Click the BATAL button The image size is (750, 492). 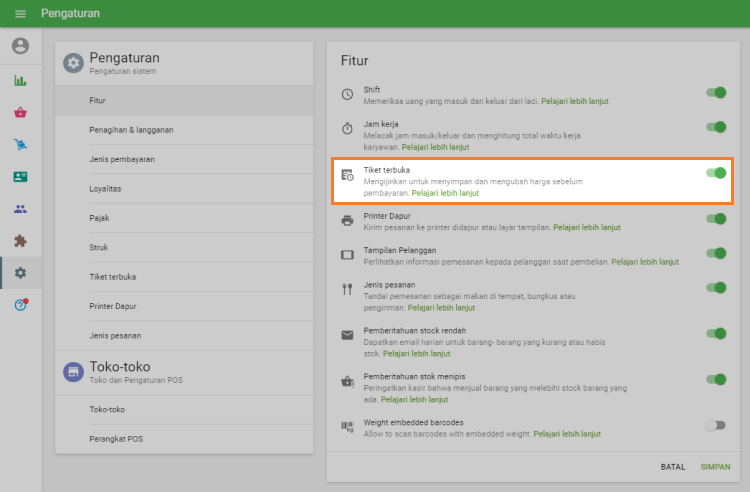[673, 467]
